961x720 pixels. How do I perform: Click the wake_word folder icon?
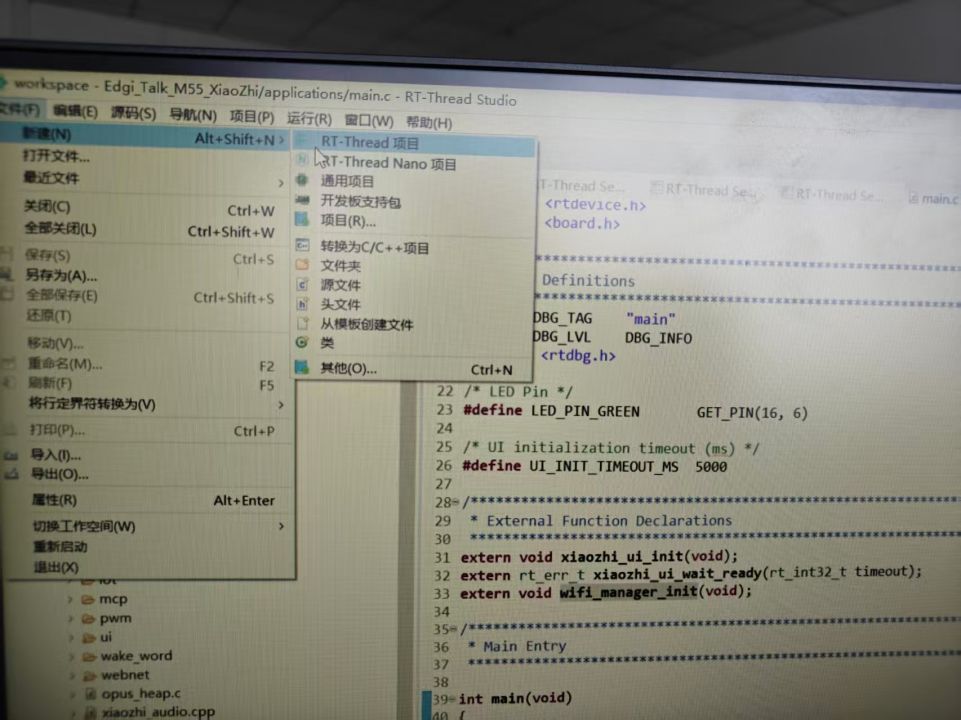click(x=89, y=657)
